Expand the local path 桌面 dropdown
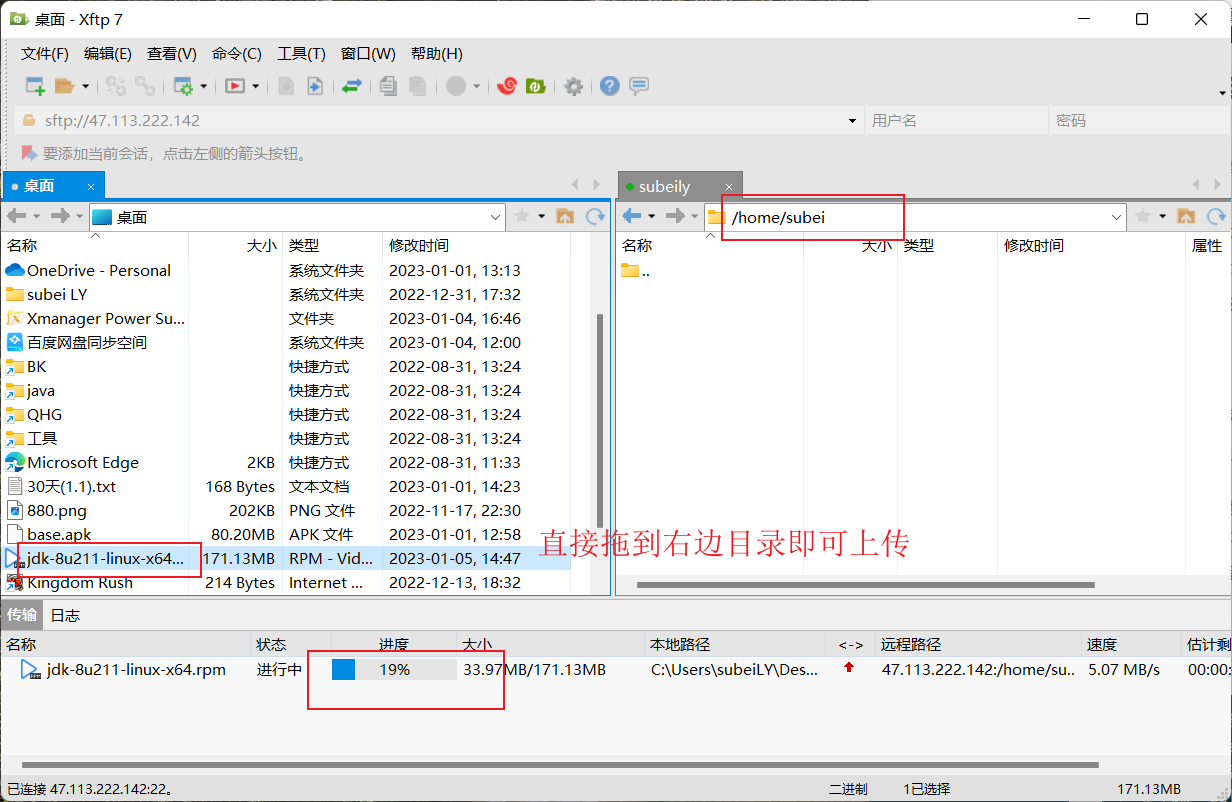This screenshot has width=1232, height=802. point(496,217)
